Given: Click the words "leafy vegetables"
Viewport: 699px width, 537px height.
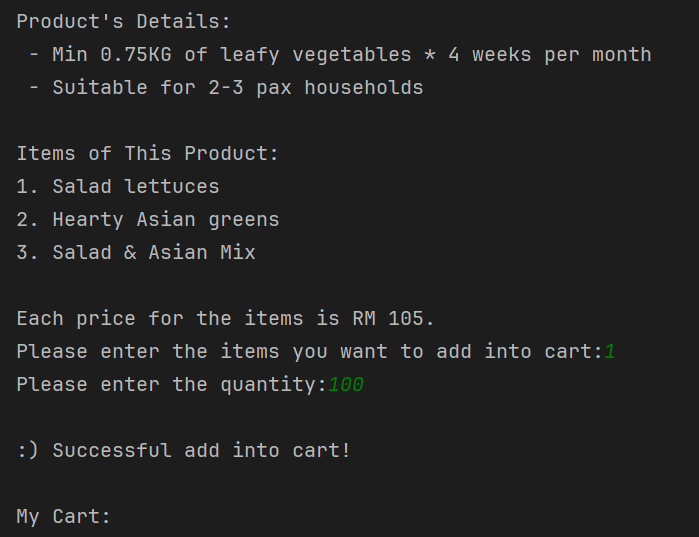Looking at the screenshot, I should [315, 54].
